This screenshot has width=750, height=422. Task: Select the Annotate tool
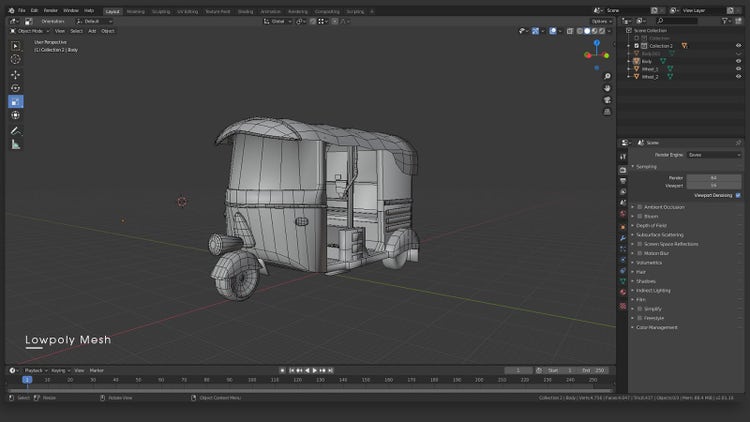[15, 130]
